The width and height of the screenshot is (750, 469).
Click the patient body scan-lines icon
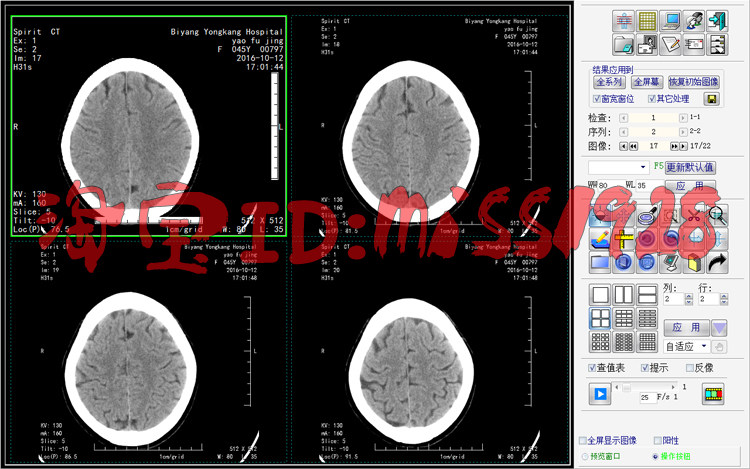pos(624,21)
